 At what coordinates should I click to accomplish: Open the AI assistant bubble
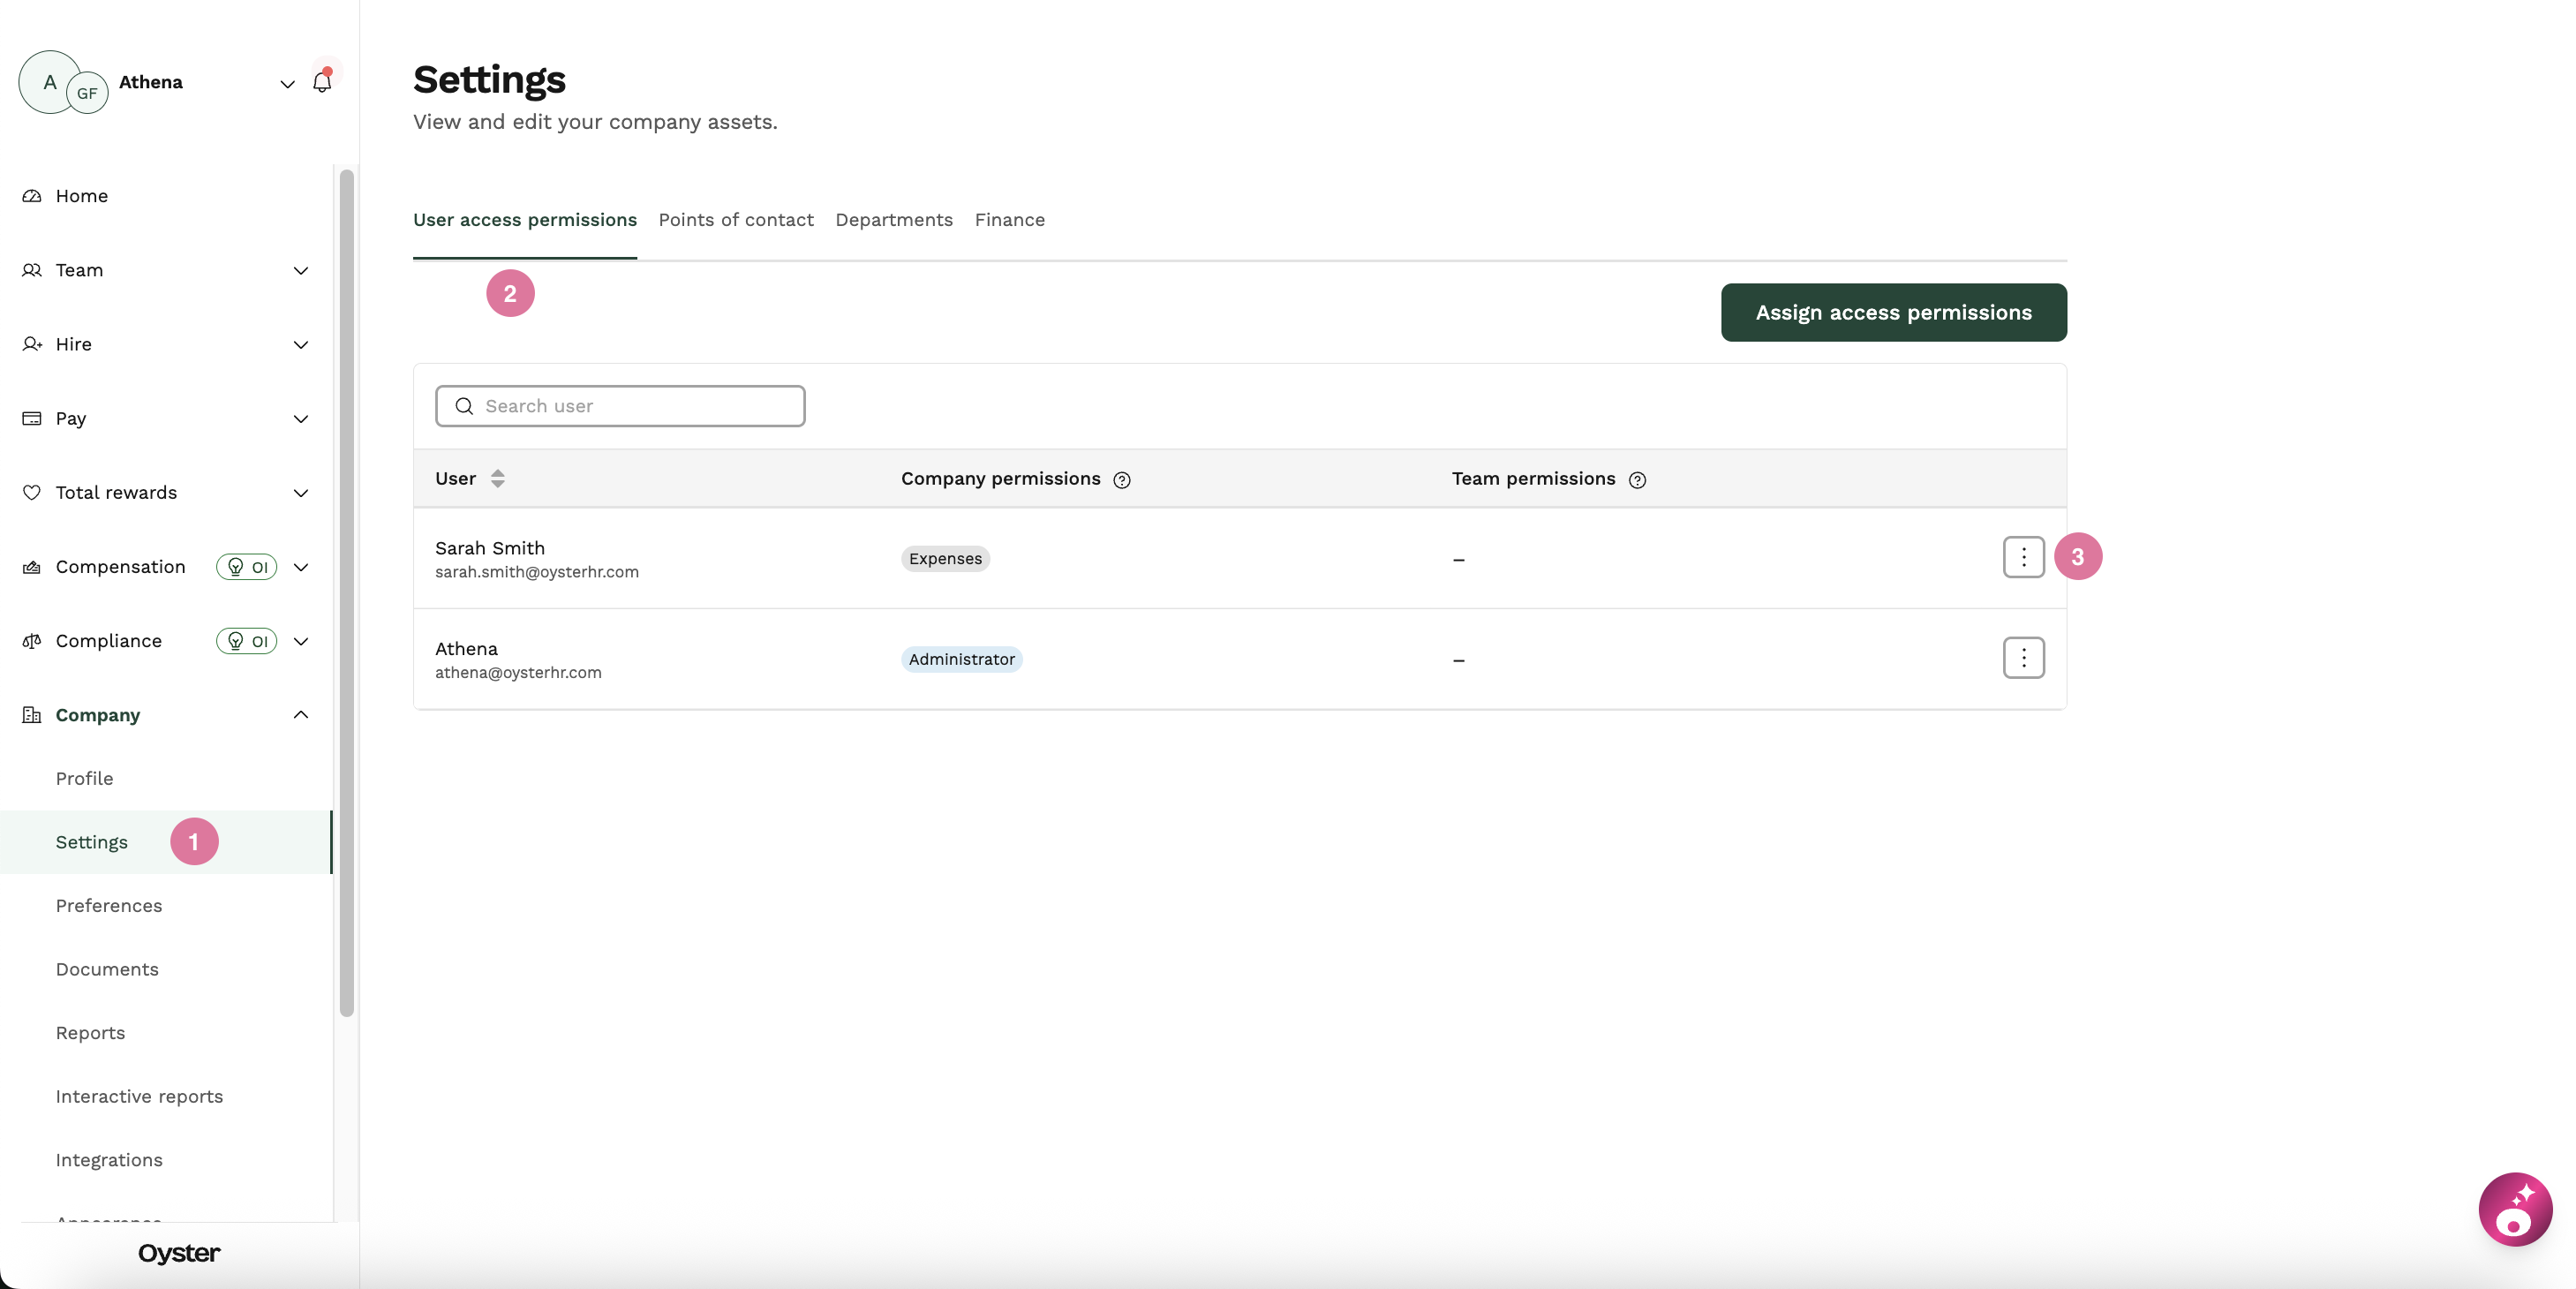point(2514,1209)
